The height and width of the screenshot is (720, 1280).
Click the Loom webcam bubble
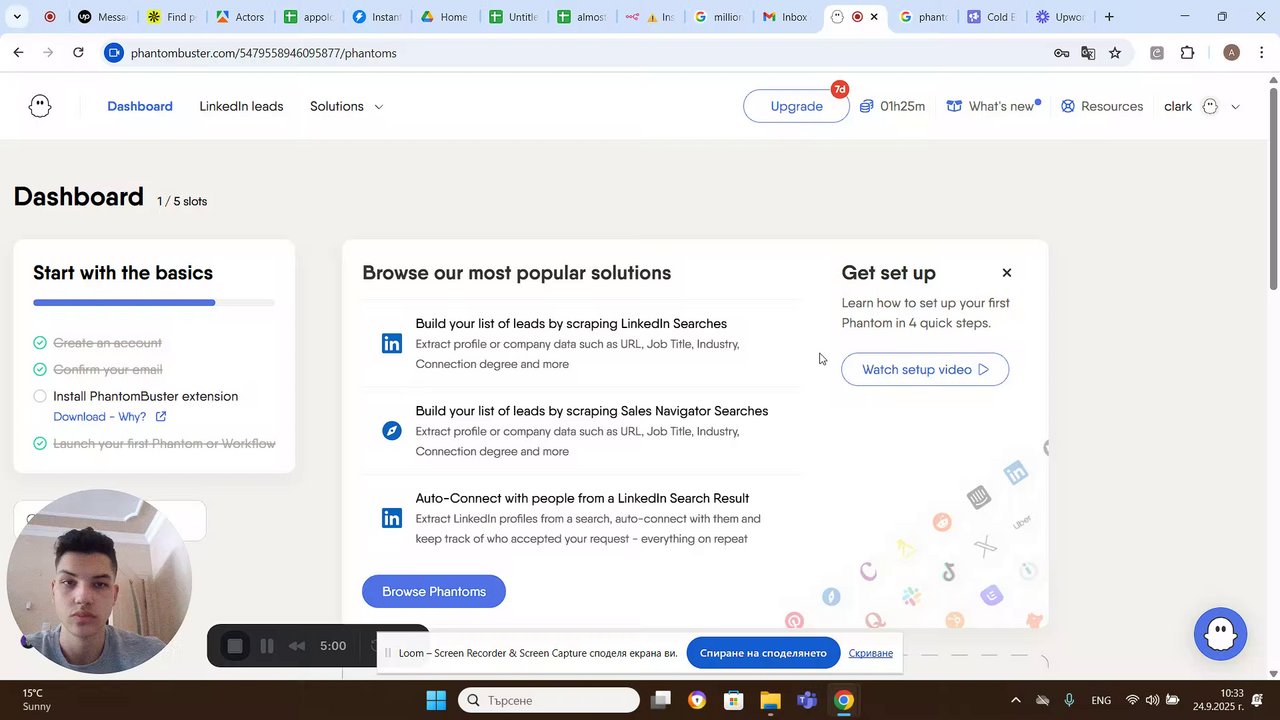click(98, 581)
